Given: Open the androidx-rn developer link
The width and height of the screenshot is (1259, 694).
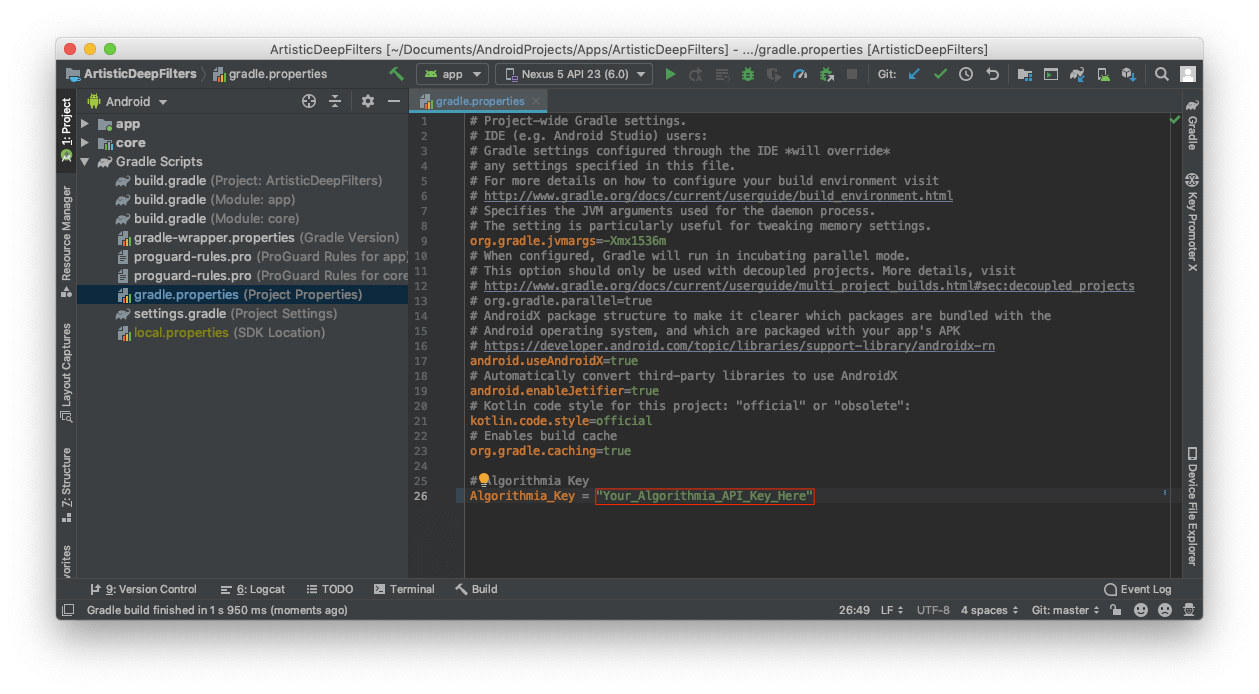Looking at the screenshot, I should pyautogui.click(x=739, y=346).
